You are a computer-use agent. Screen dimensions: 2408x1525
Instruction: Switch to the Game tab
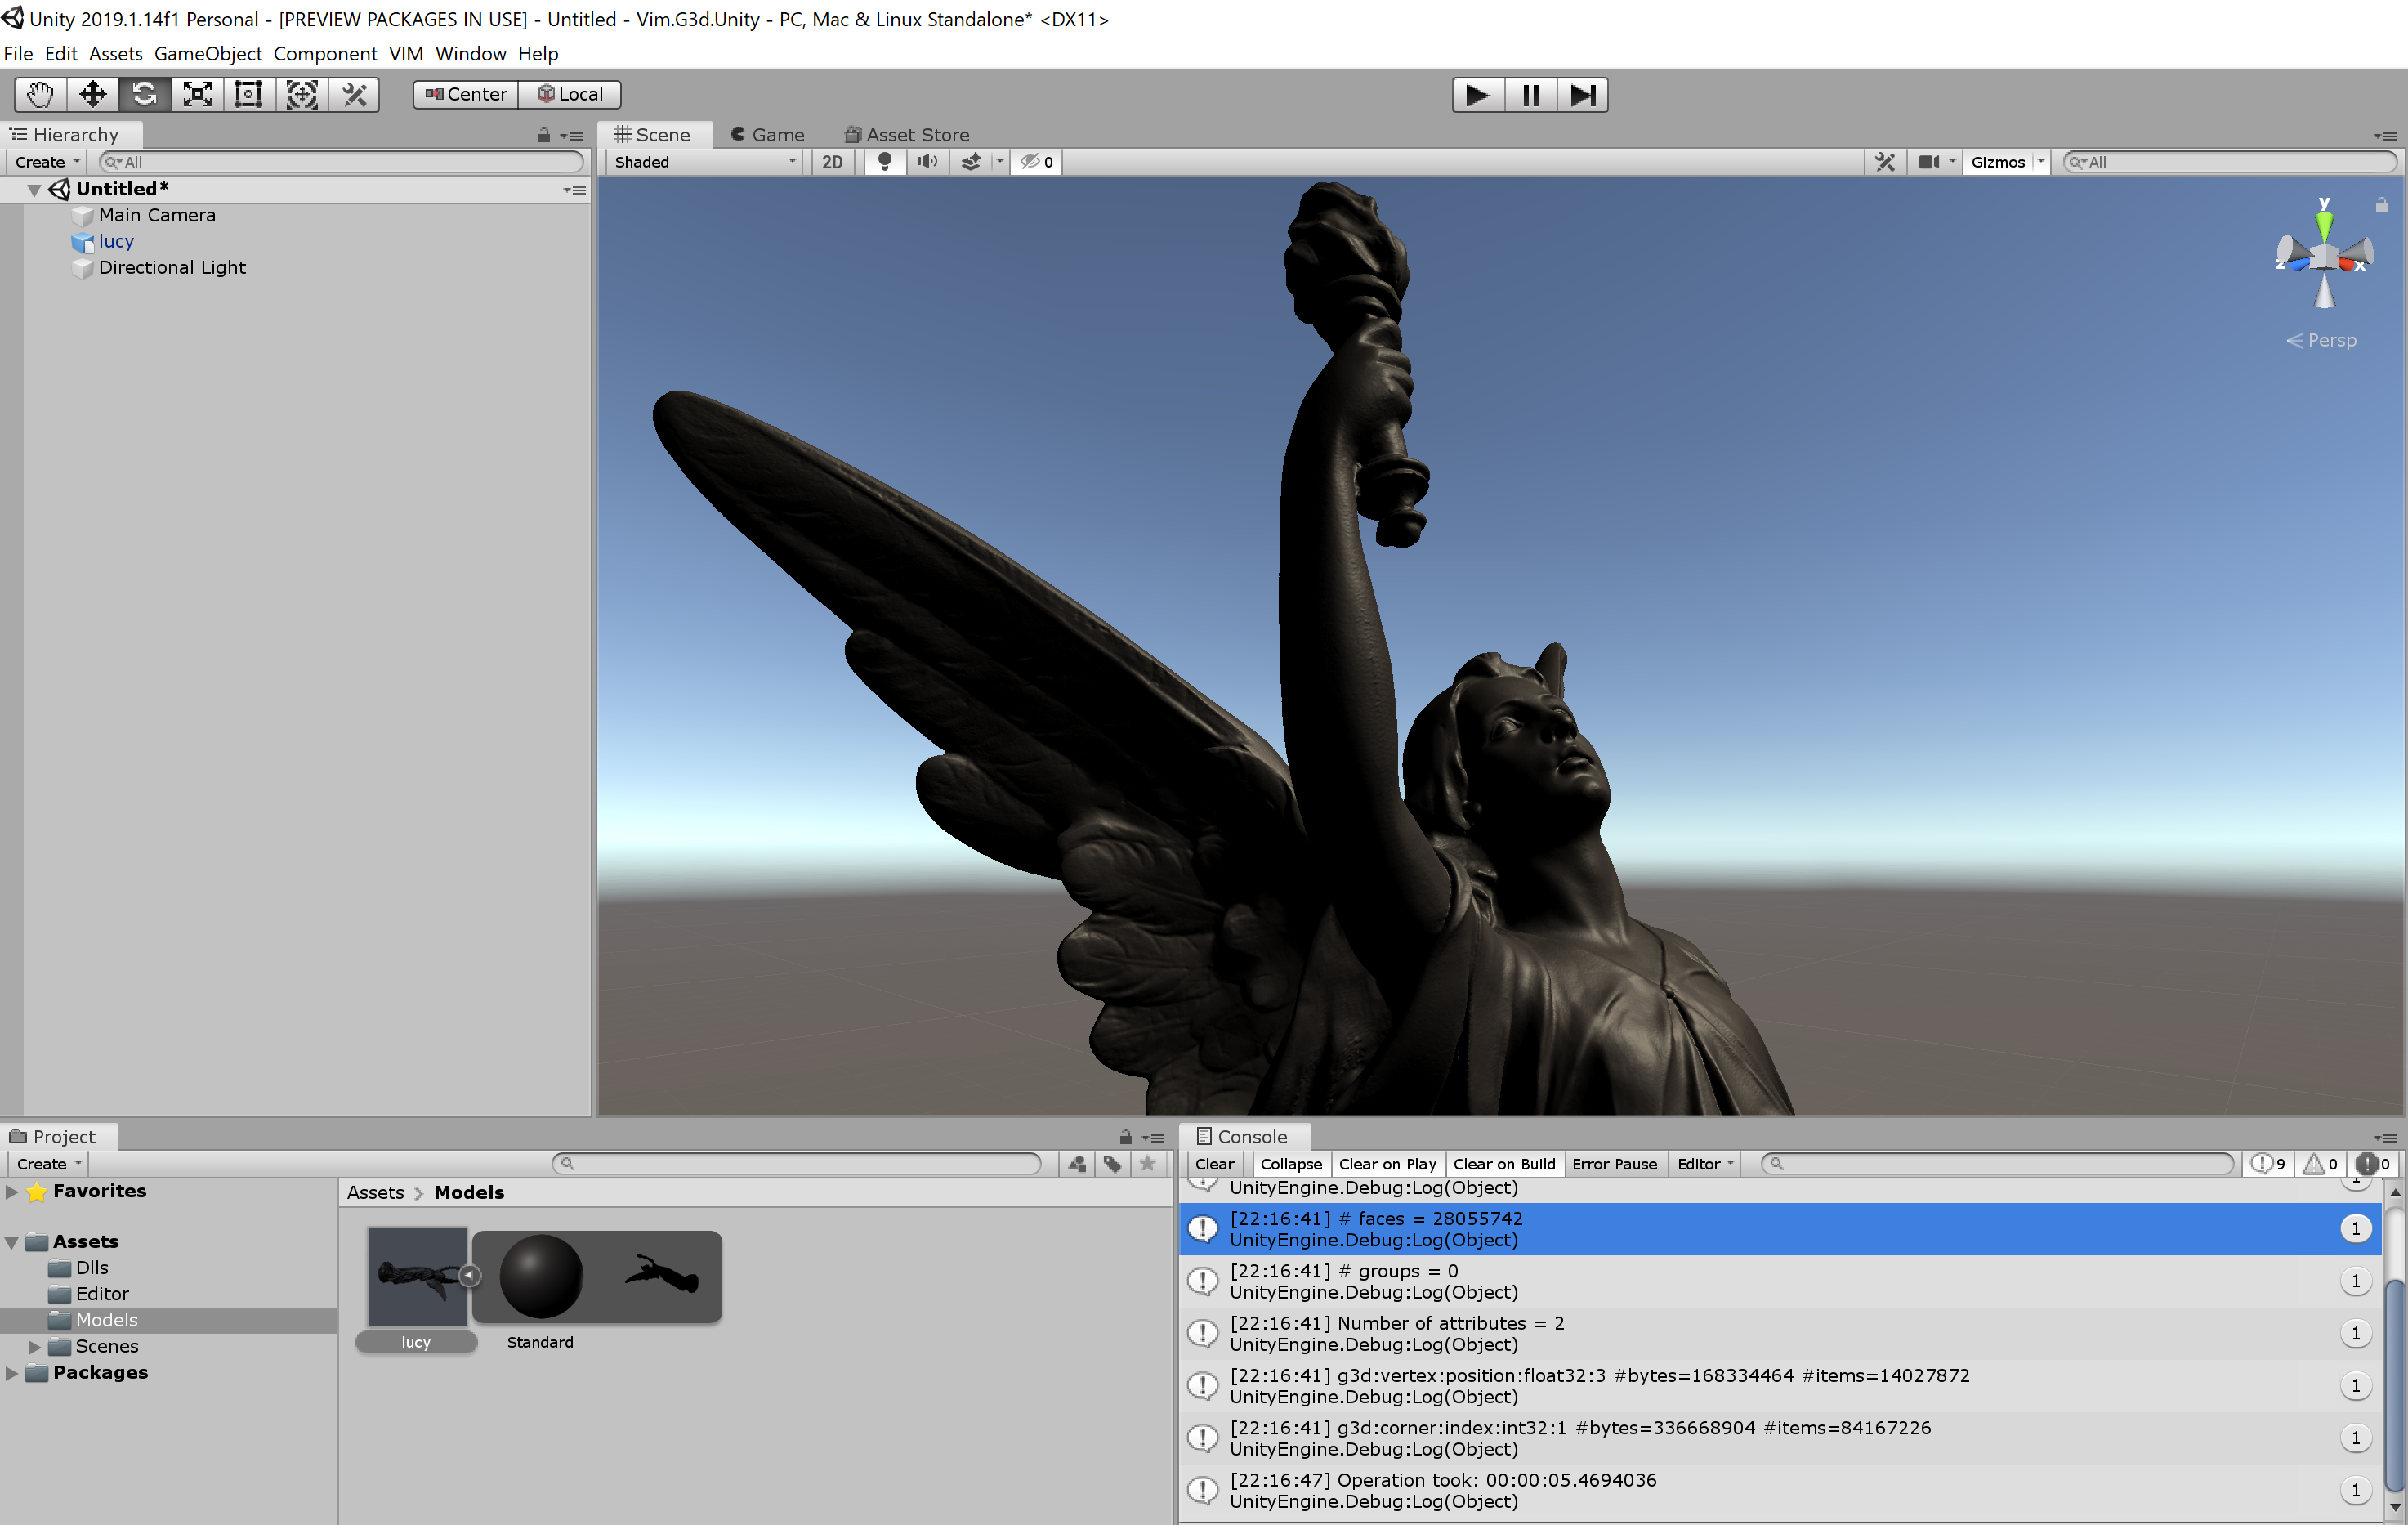(767, 134)
